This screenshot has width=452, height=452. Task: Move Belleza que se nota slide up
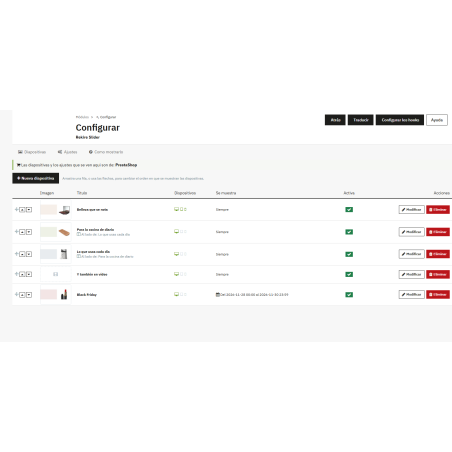coord(22,210)
